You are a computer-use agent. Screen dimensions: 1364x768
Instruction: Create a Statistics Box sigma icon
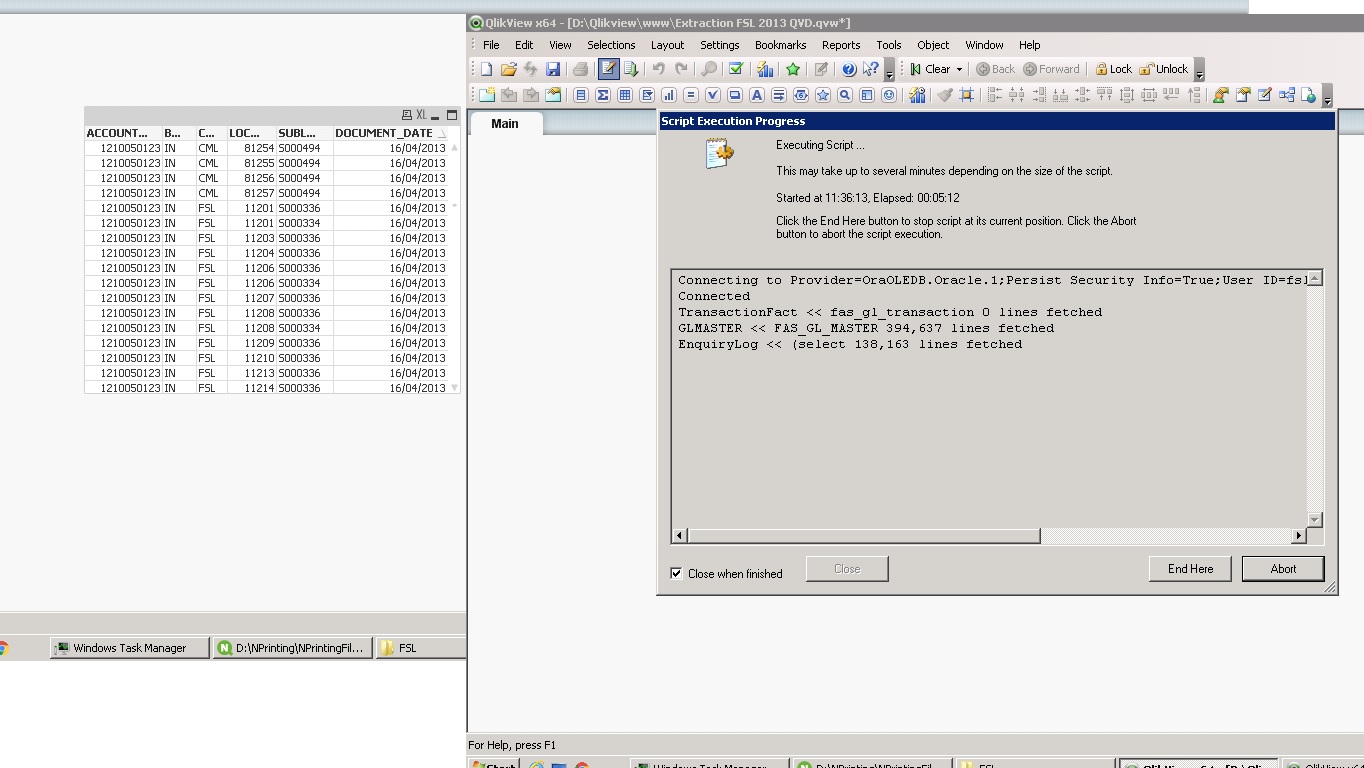coord(603,95)
